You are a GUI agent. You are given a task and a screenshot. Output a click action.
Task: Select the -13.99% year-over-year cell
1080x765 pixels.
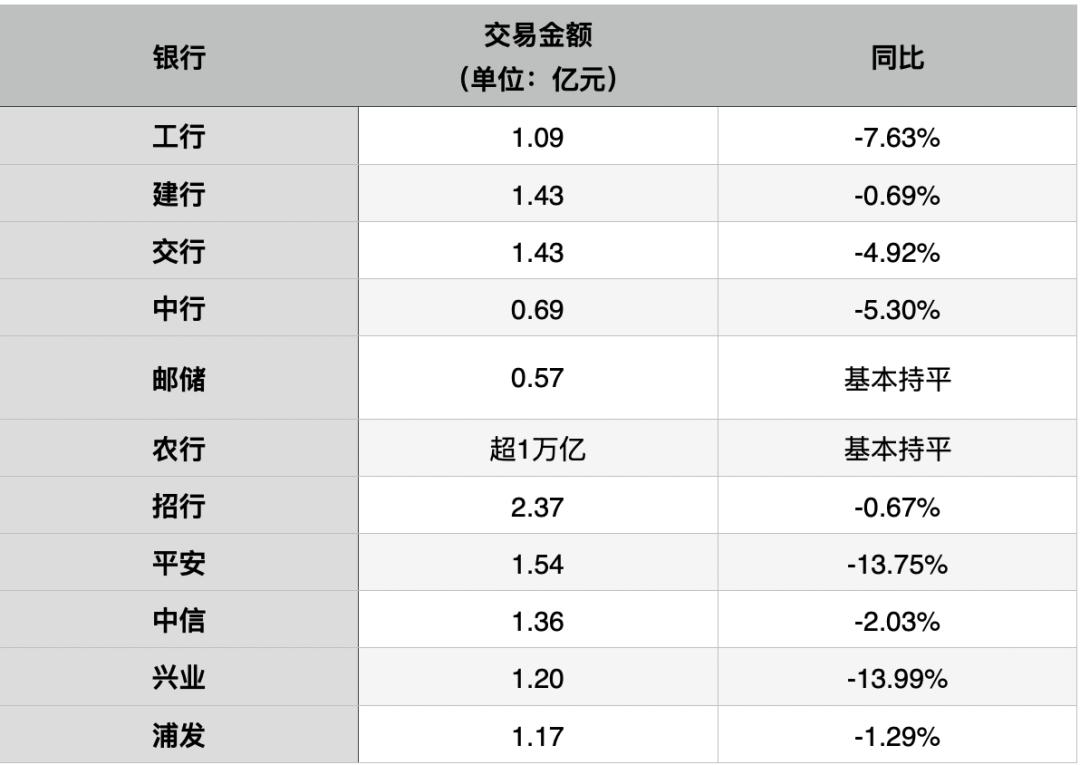(x=897, y=679)
